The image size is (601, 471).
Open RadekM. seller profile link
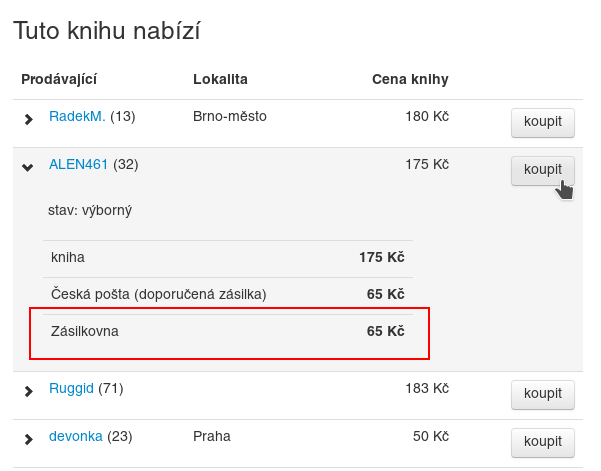[77, 116]
